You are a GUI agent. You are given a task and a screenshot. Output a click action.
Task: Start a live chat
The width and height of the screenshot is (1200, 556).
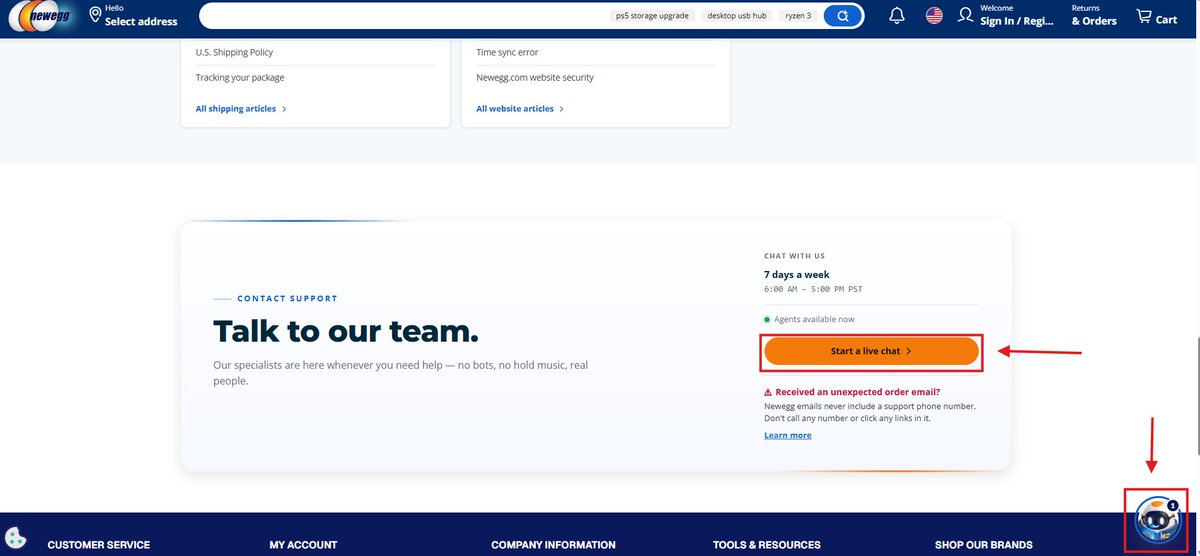pyautogui.click(x=871, y=351)
